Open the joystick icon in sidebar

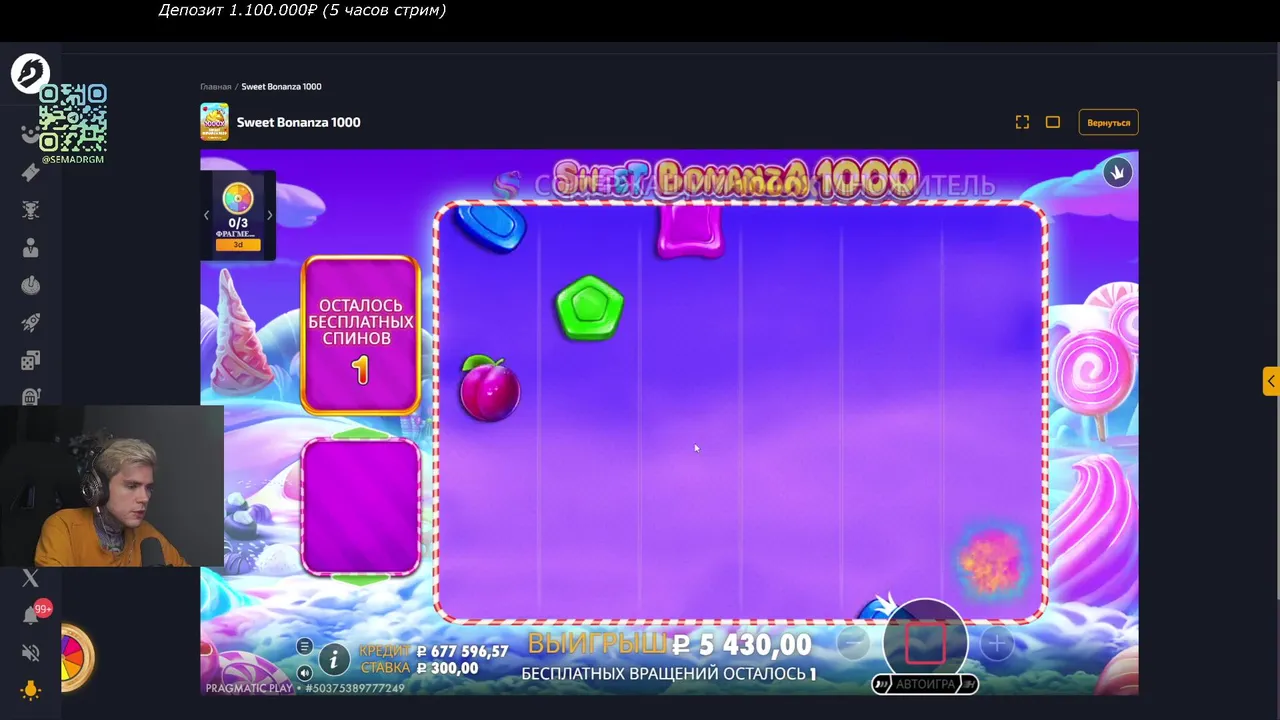point(30,286)
